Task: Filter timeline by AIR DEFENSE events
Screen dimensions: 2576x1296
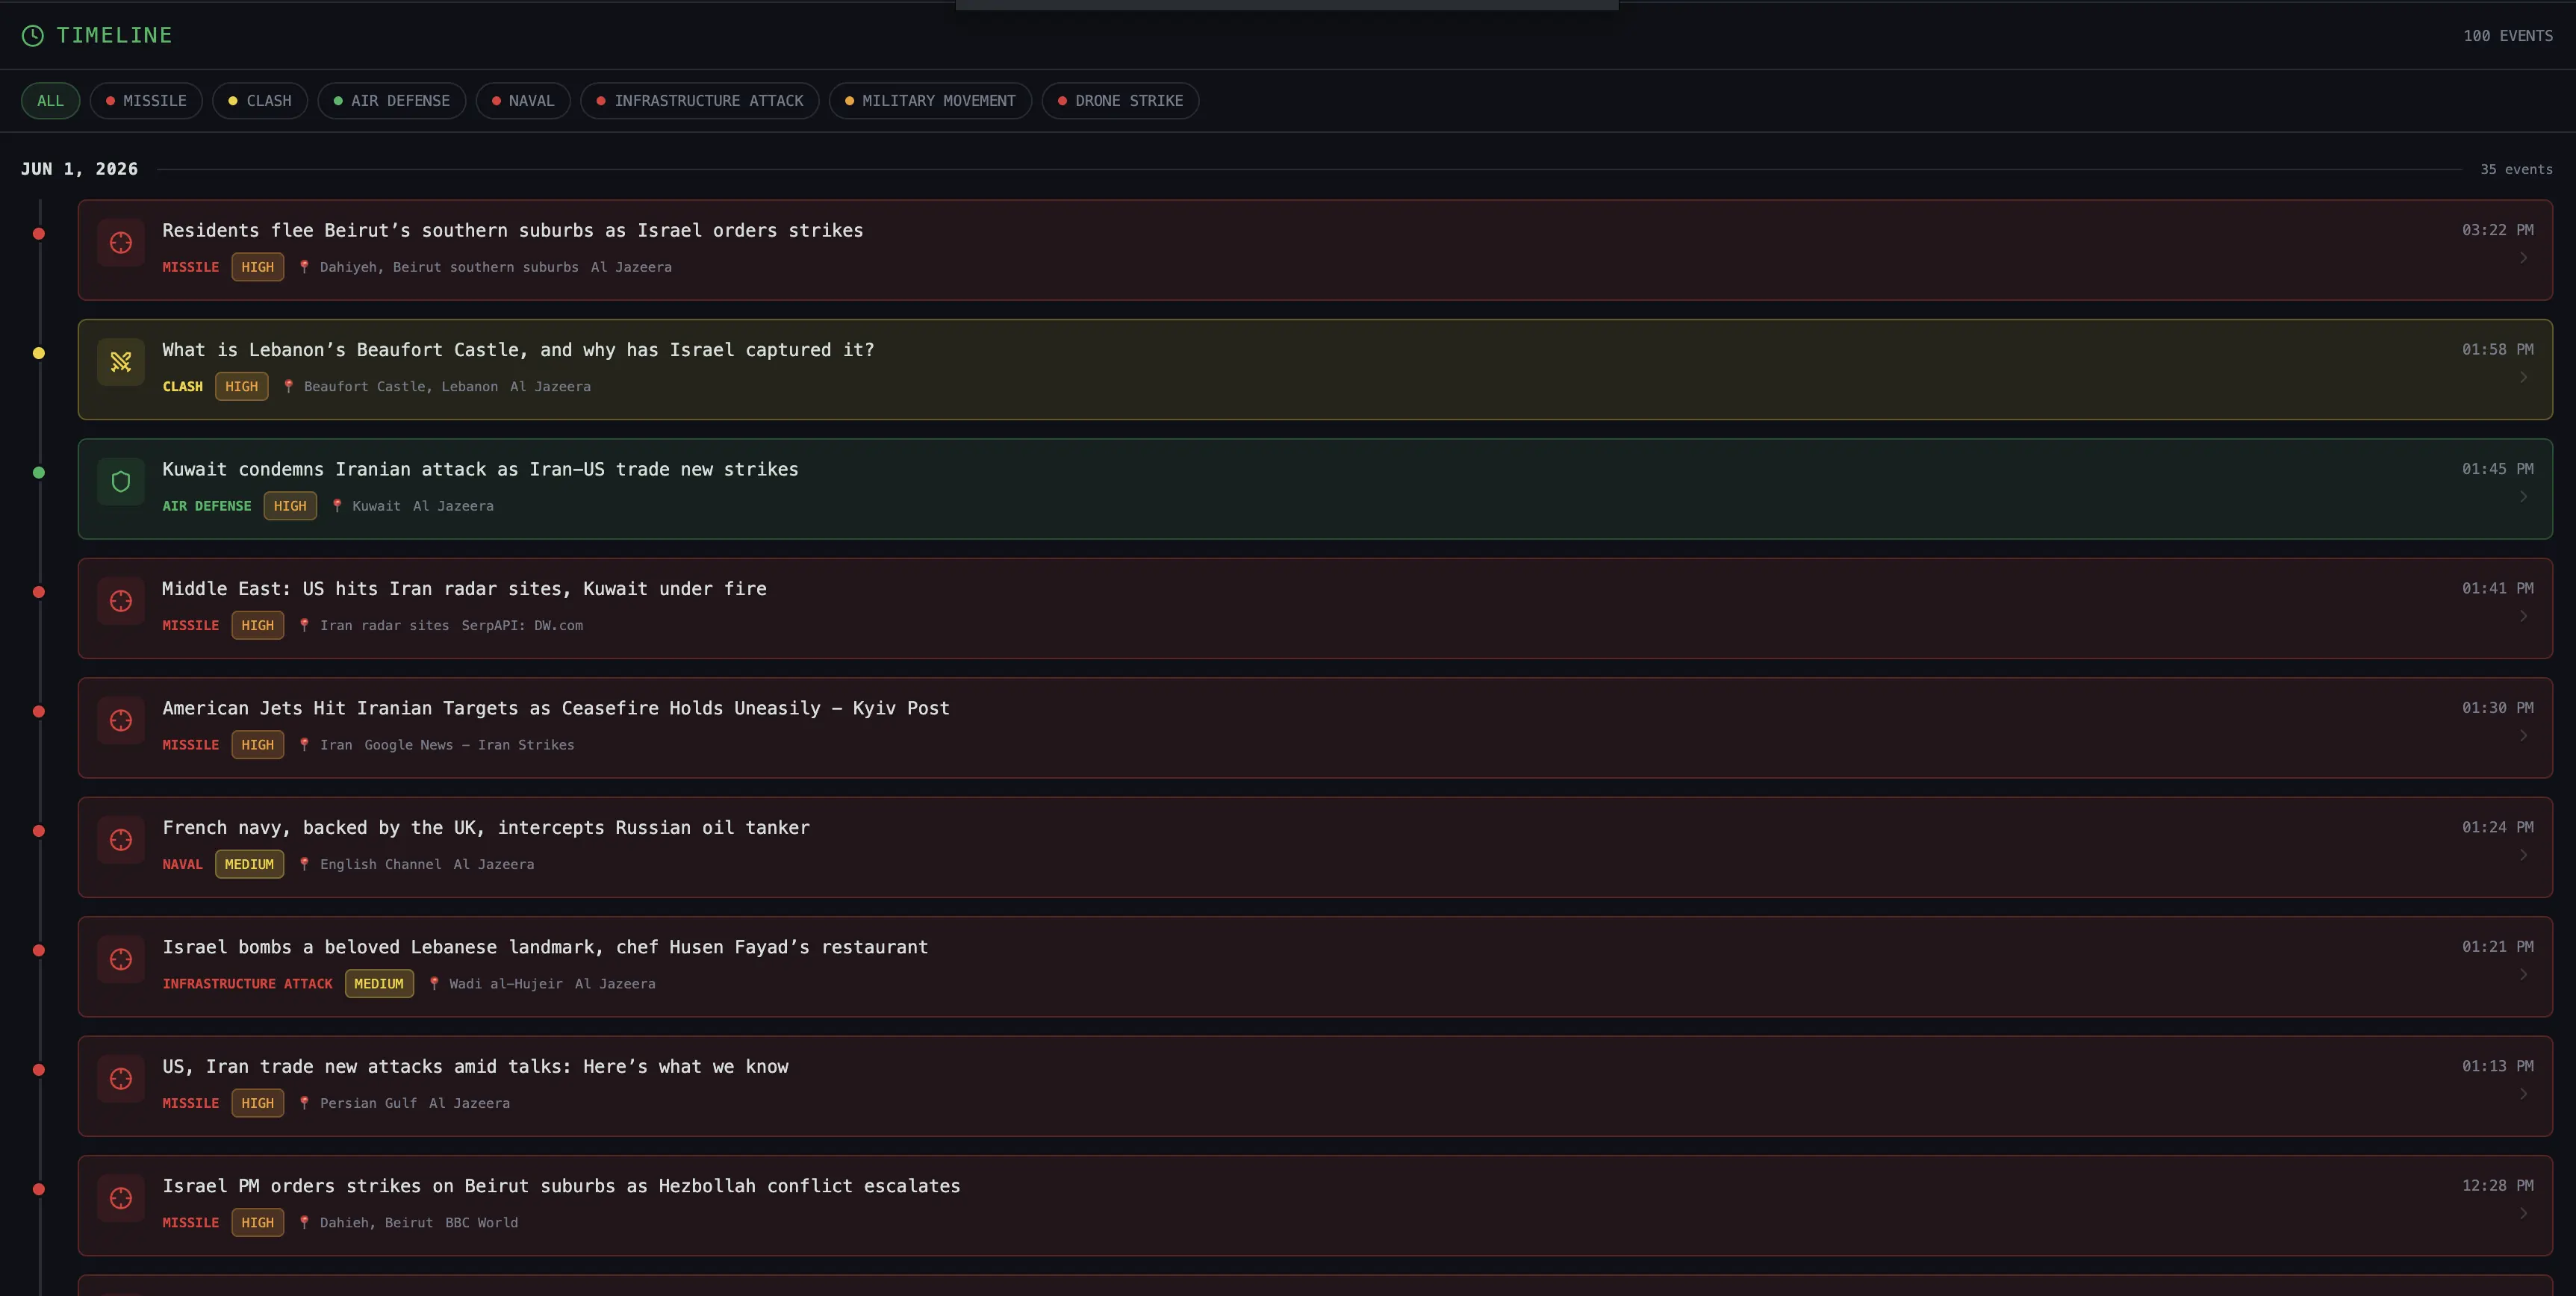Action: [392, 101]
